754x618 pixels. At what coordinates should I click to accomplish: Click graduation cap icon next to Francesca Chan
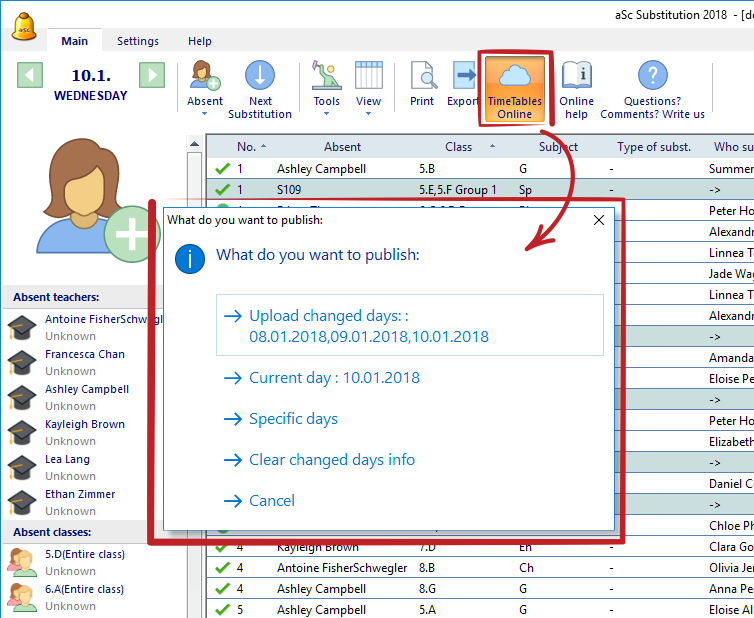[x=22, y=363]
